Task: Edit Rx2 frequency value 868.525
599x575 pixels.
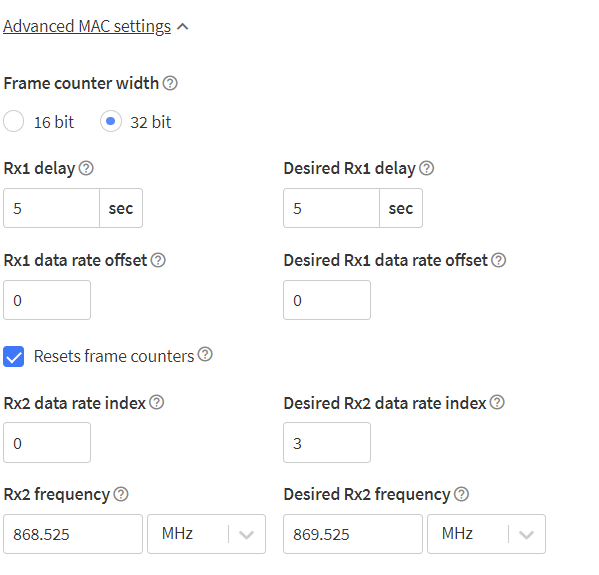Action: coord(73,534)
